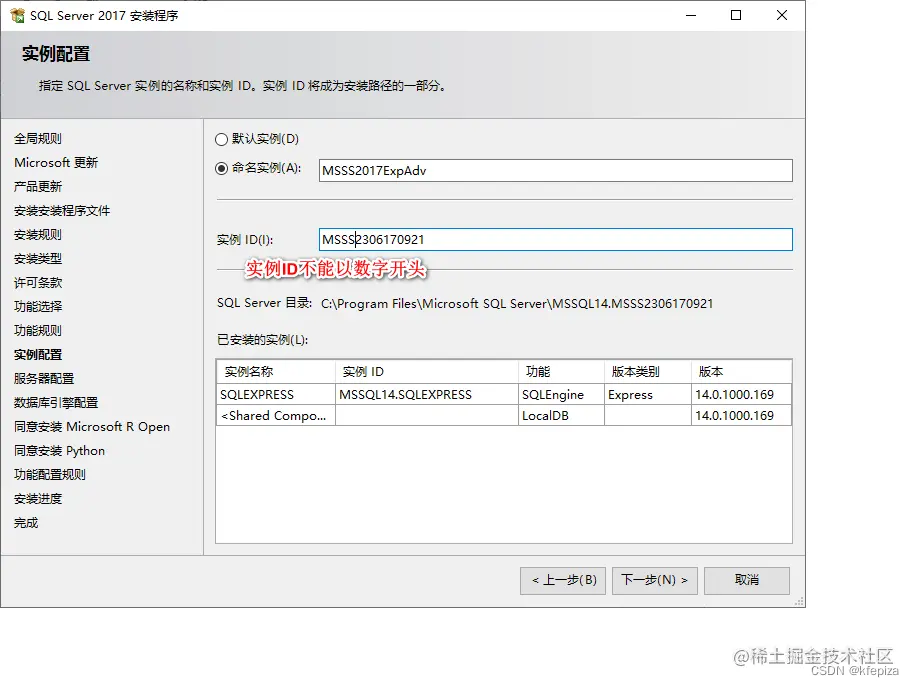选择"安装类型"步骤
Image resolution: width=914 pixels, height=687 pixels.
39,258
